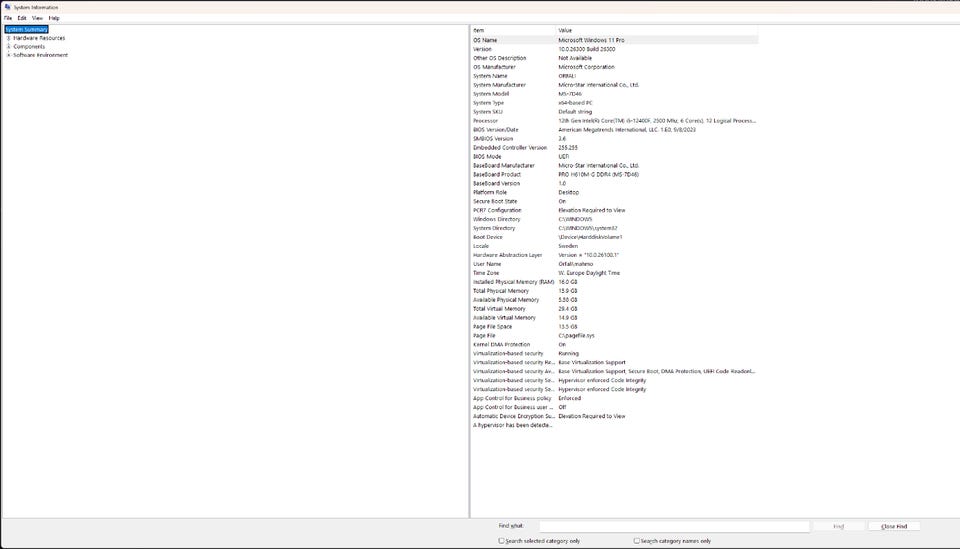Select the Windows Directory row

[x=615, y=219]
